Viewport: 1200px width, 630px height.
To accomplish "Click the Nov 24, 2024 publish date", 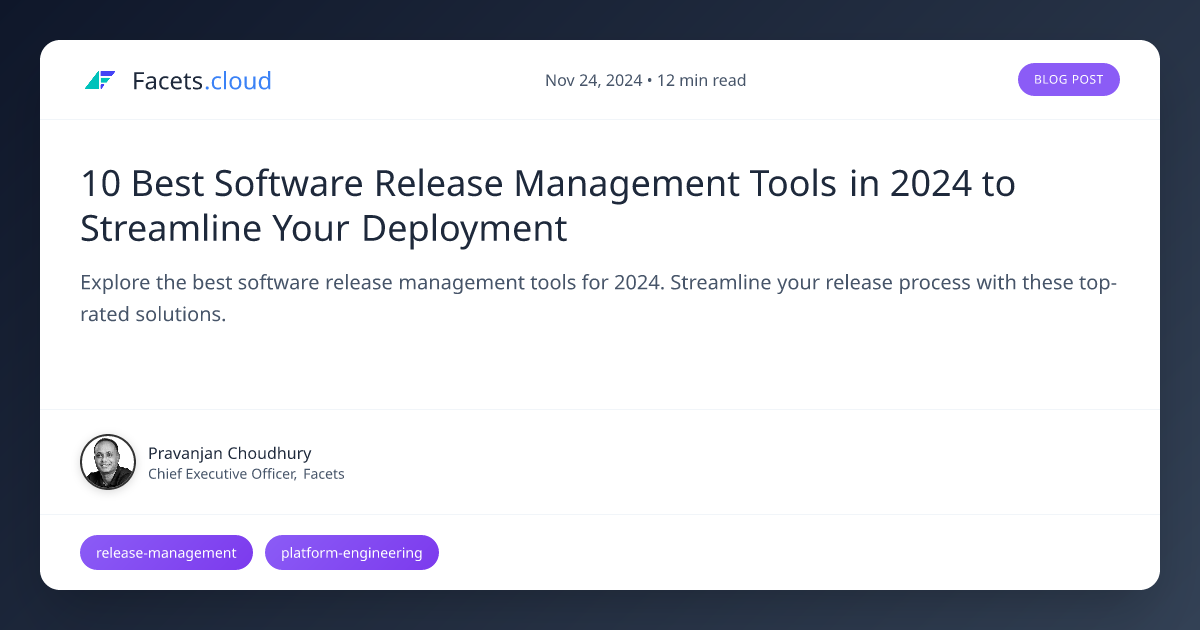I will pyautogui.click(x=593, y=81).
